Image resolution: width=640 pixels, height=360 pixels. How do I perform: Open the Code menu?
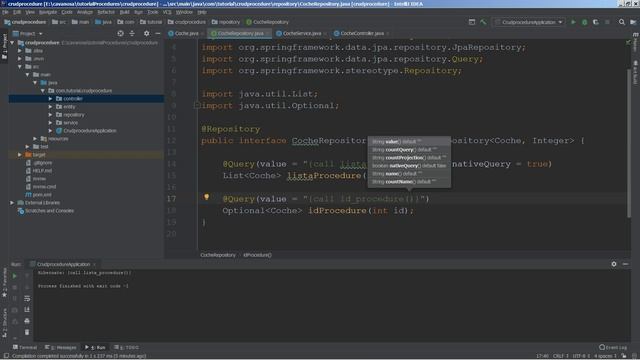pyautogui.click(x=67, y=12)
